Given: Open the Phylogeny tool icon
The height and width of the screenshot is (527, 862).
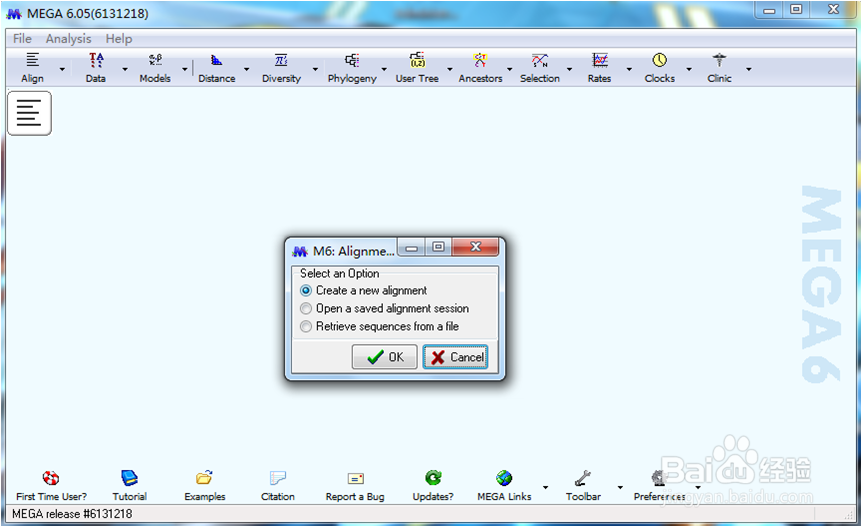Looking at the screenshot, I should pyautogui.click(x=352, y=60).
